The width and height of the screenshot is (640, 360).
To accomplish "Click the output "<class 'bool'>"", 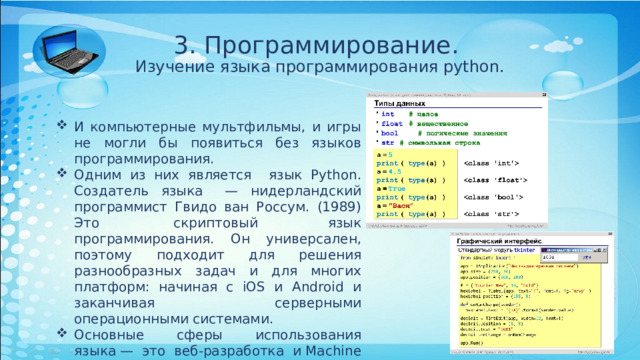I will 493,197.
